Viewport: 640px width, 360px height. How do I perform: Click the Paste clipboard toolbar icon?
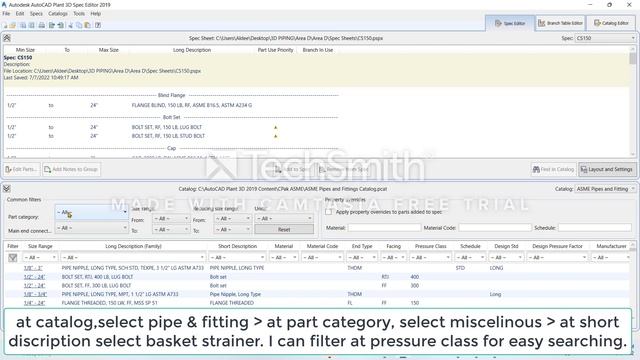87,25
